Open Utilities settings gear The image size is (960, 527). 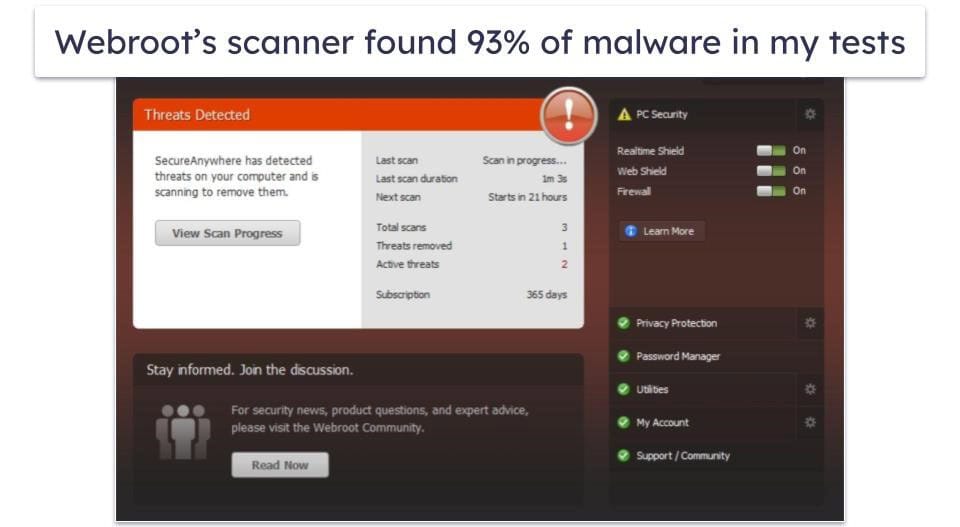(x=810, y=389)
